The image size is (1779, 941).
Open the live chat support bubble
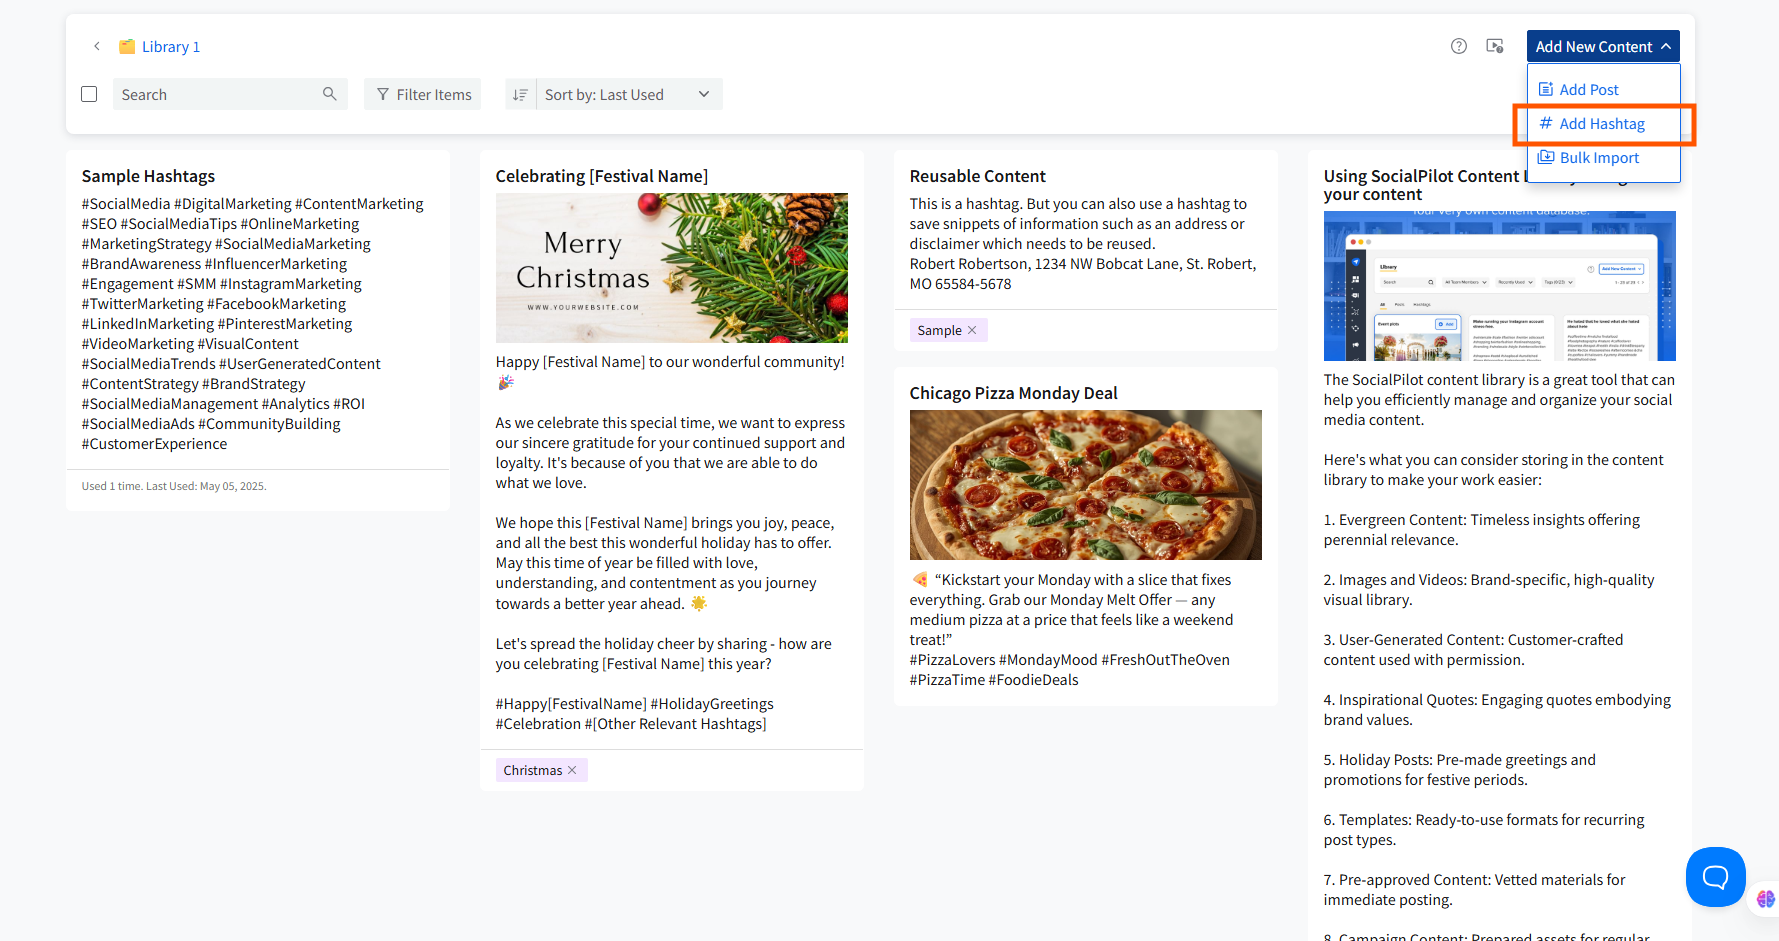[1716, 877]
